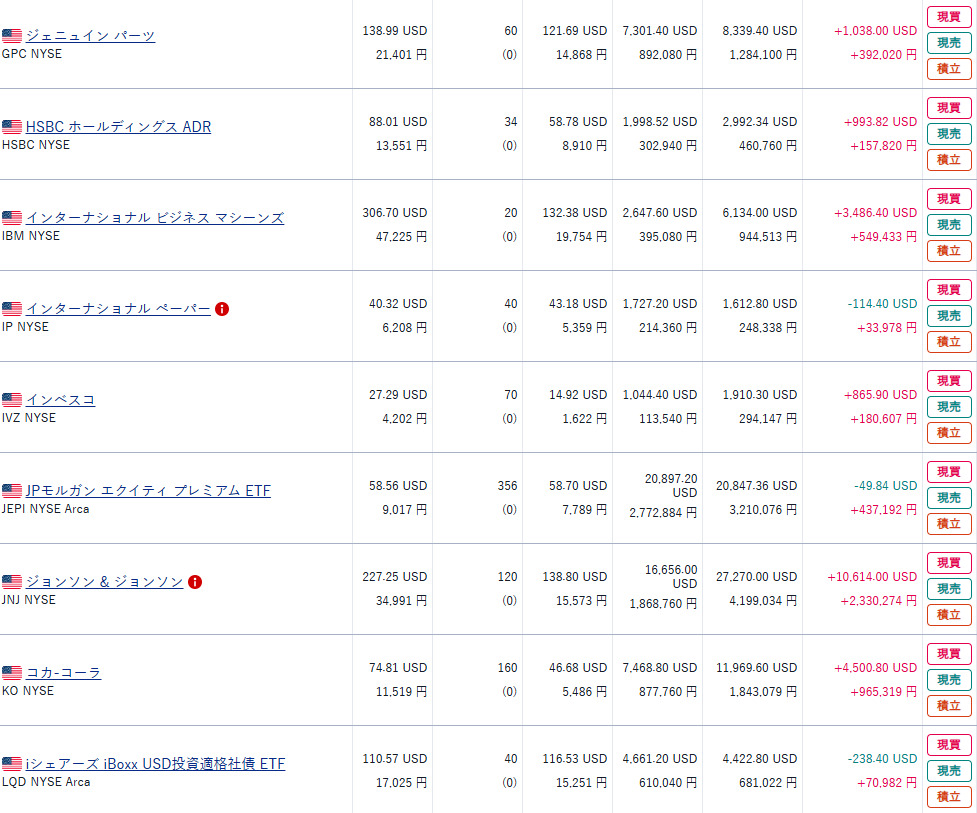Open the コカ-コーラ stock details link
This screenshot has height=813, width=977.
(63, 673)
